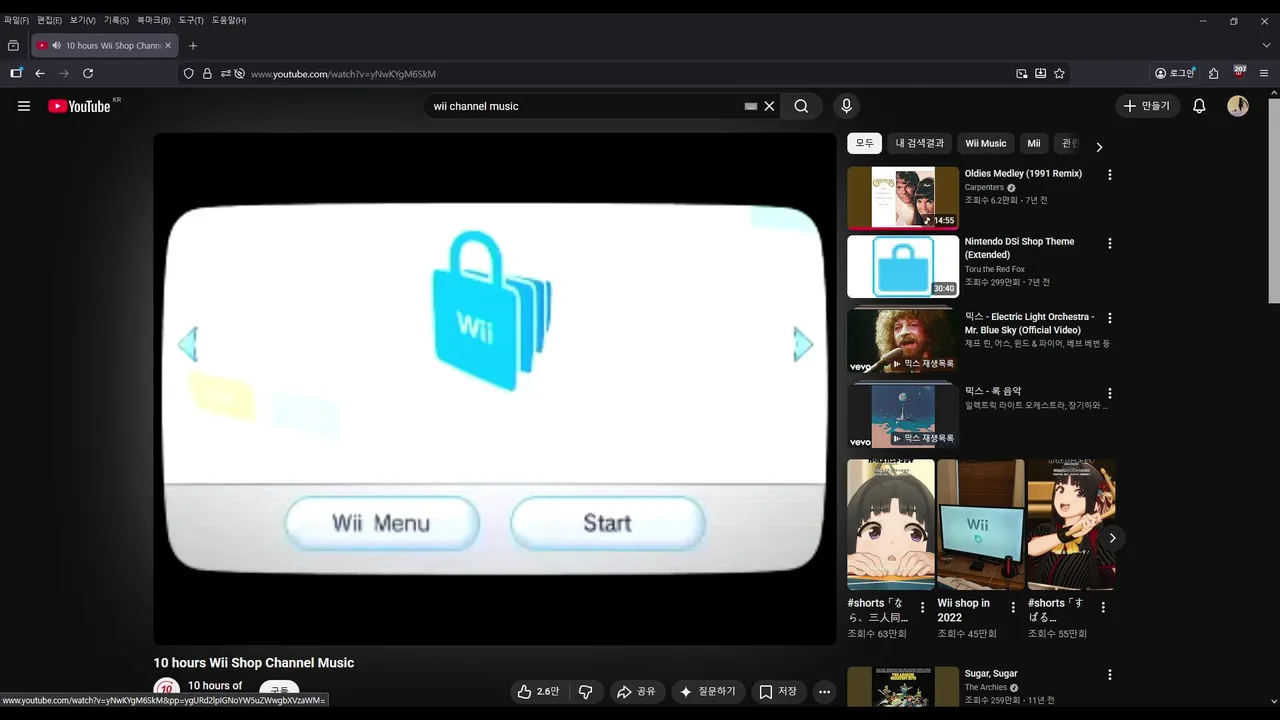The image size is (1280, 720).
Task: Mute the tab via its speaker icon
Action: (x=56, y=45)
